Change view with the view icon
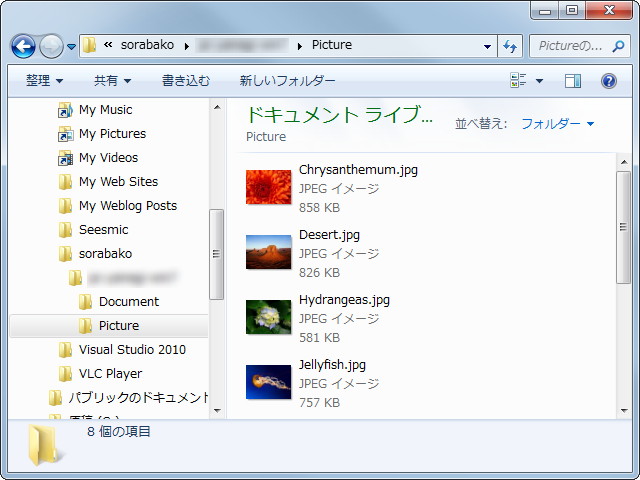 [518, 80]
